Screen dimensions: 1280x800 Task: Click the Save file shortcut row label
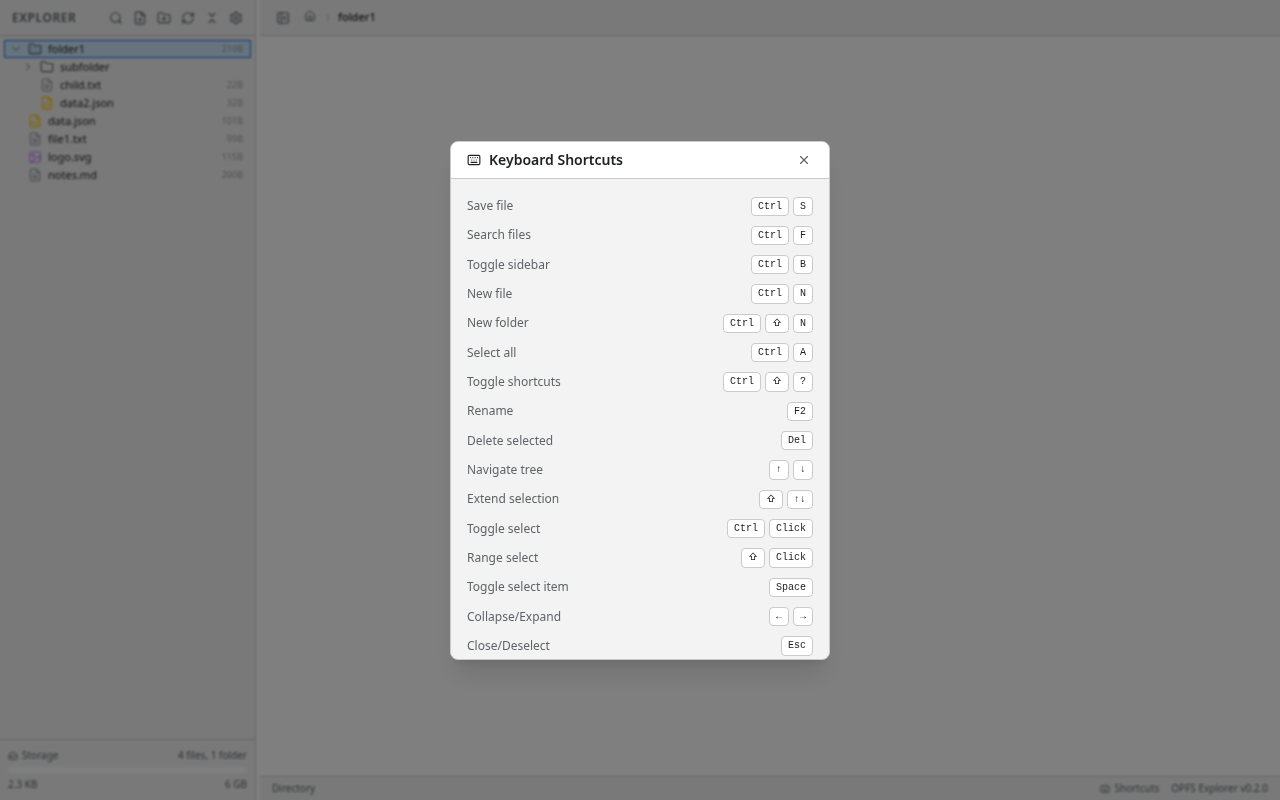point(490,206)
